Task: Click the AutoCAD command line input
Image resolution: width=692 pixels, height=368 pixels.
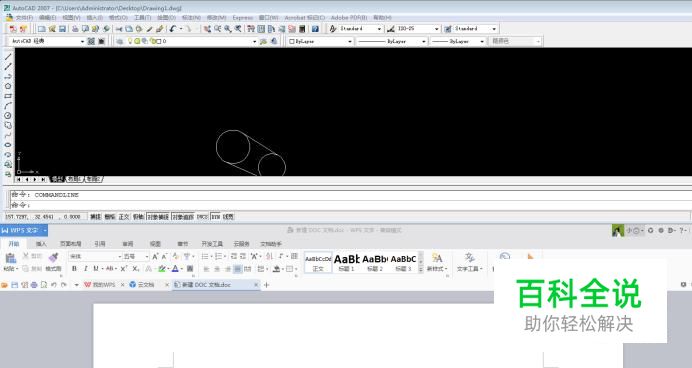Action: [349, 205]
